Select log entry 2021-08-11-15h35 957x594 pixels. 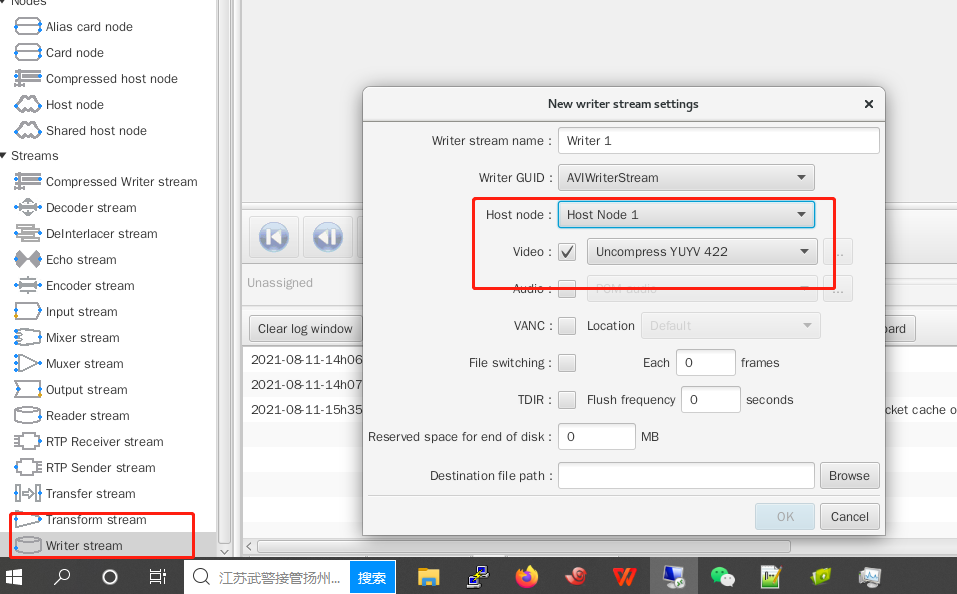306,410
